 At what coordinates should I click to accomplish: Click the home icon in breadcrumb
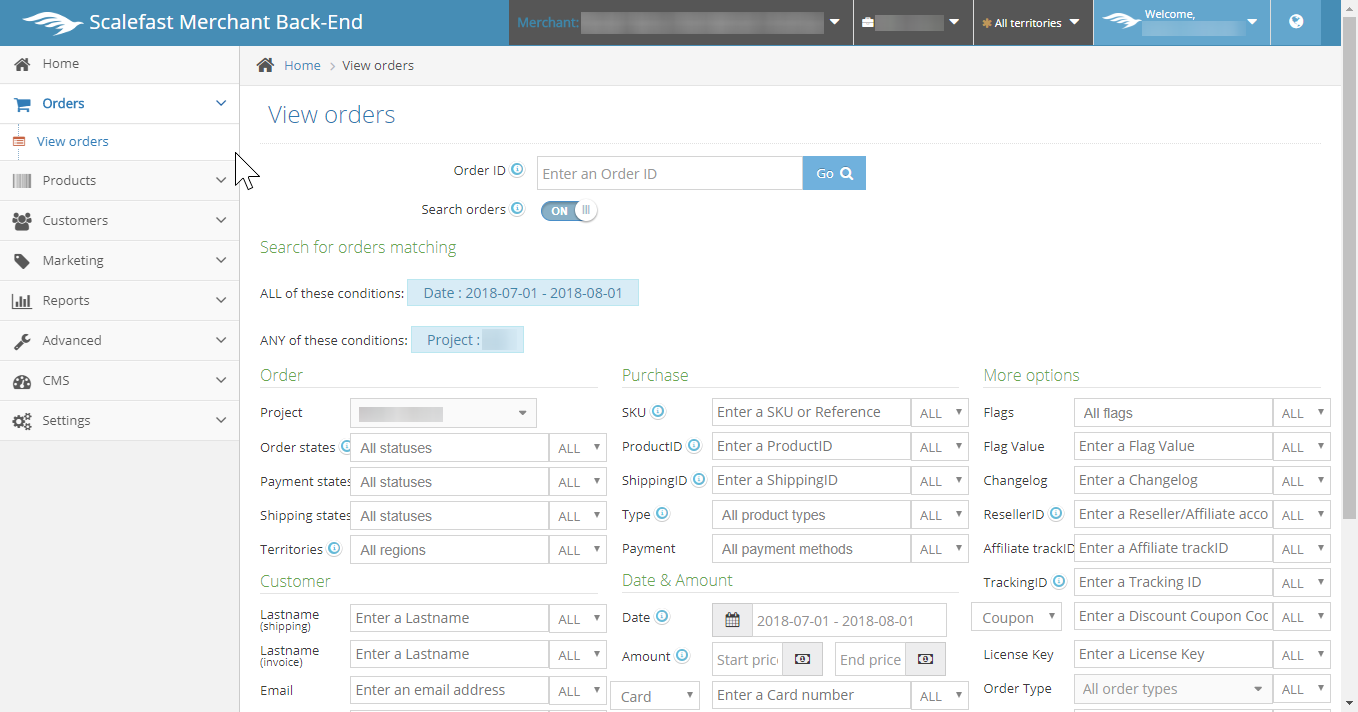265,65
